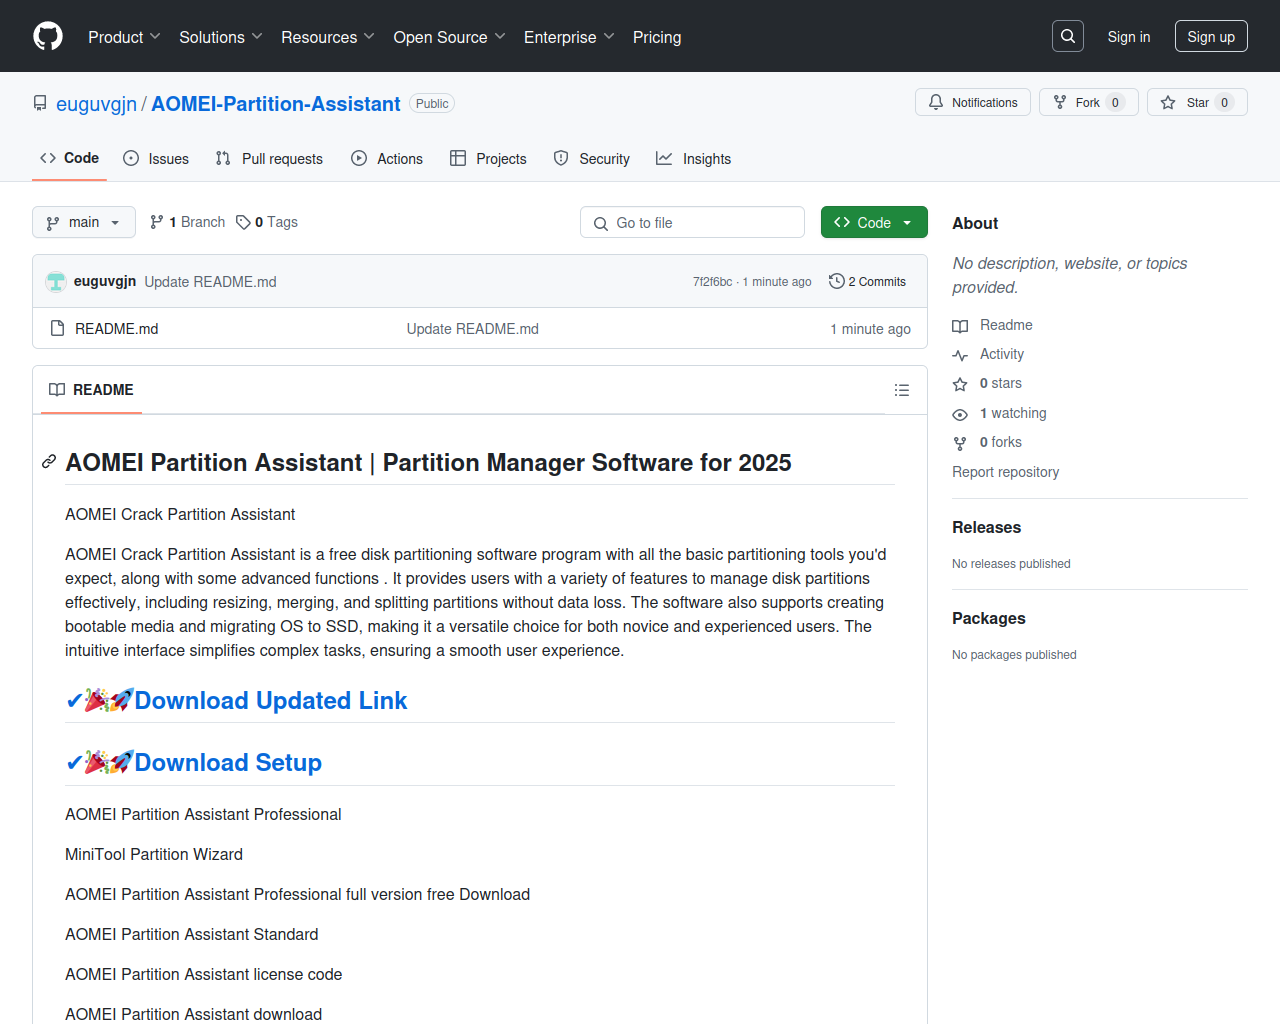Click the Notifications button
This screenshot has width=1280, height=1024.
(973, 102)
